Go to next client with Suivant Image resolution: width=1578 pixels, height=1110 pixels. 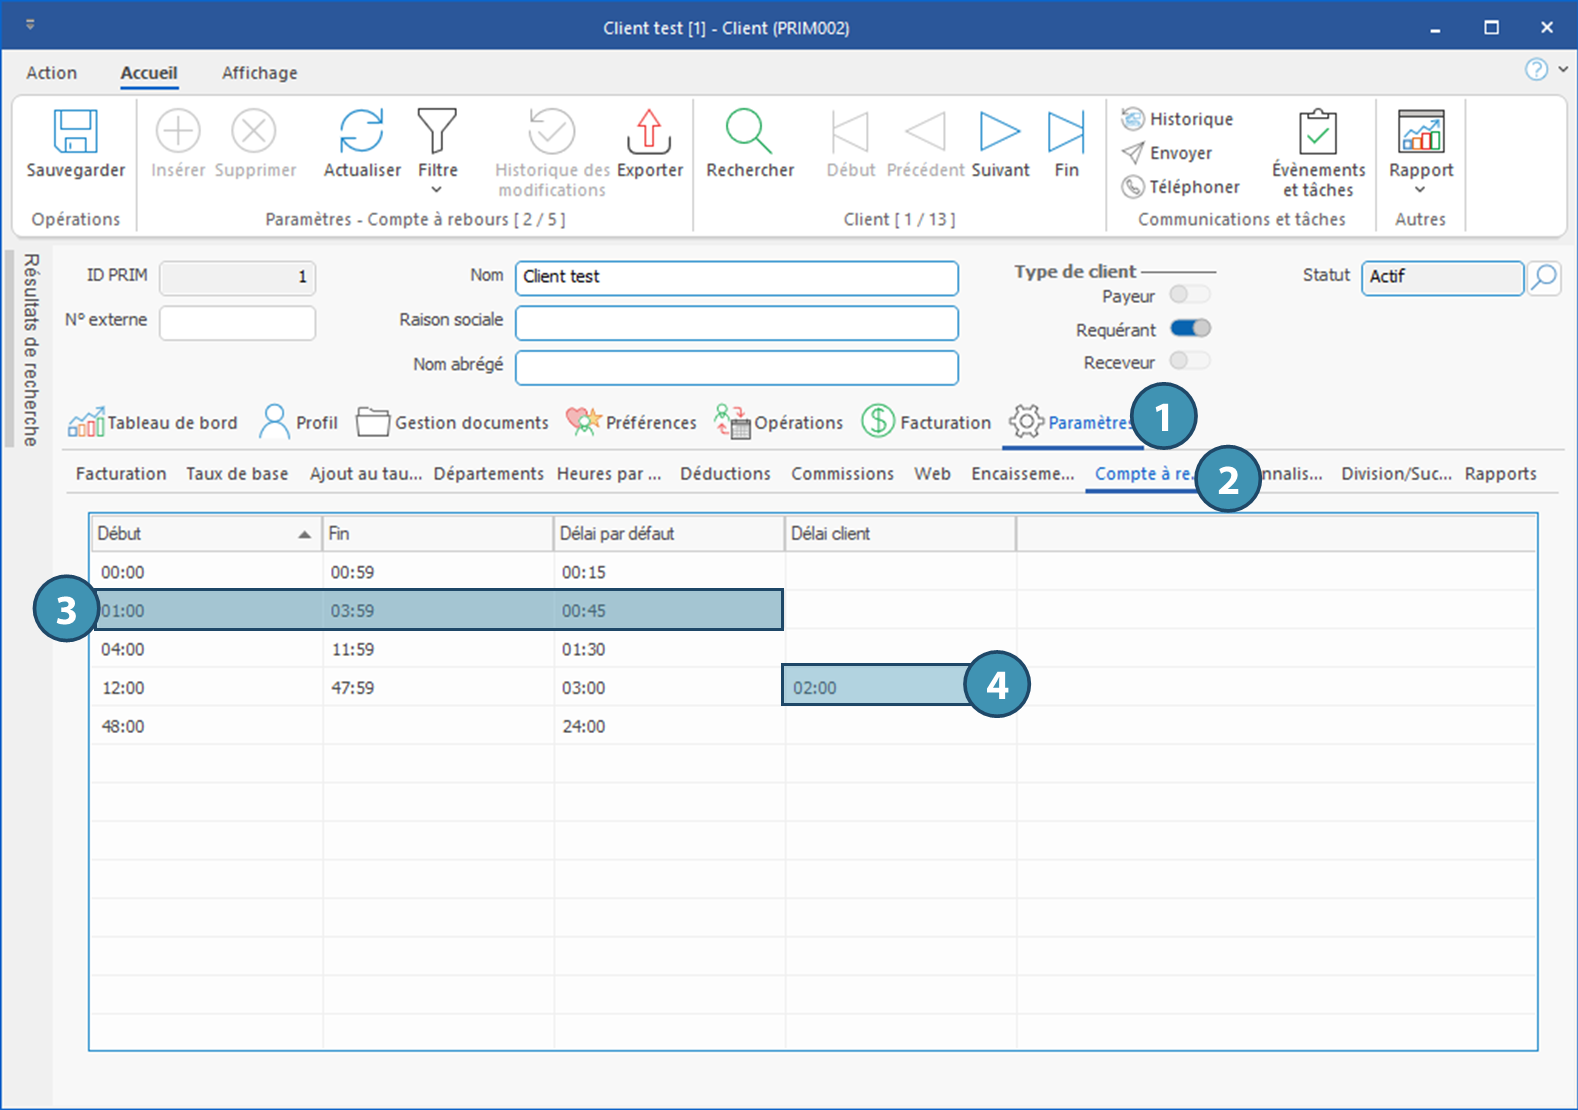(x=1000, y=132)
